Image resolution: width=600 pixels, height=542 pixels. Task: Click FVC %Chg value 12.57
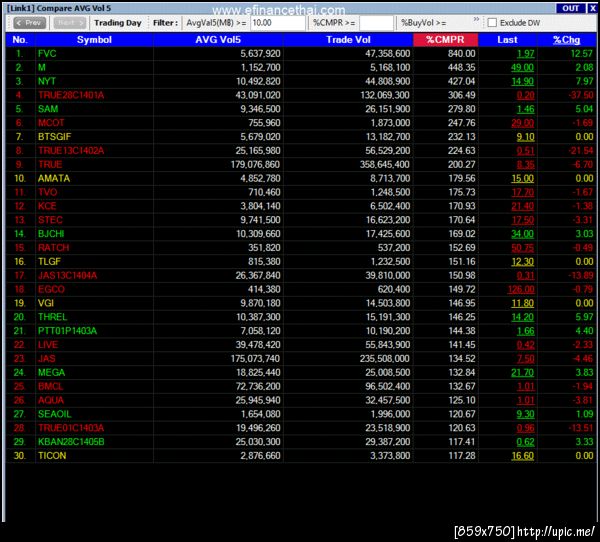pos(582,54)
